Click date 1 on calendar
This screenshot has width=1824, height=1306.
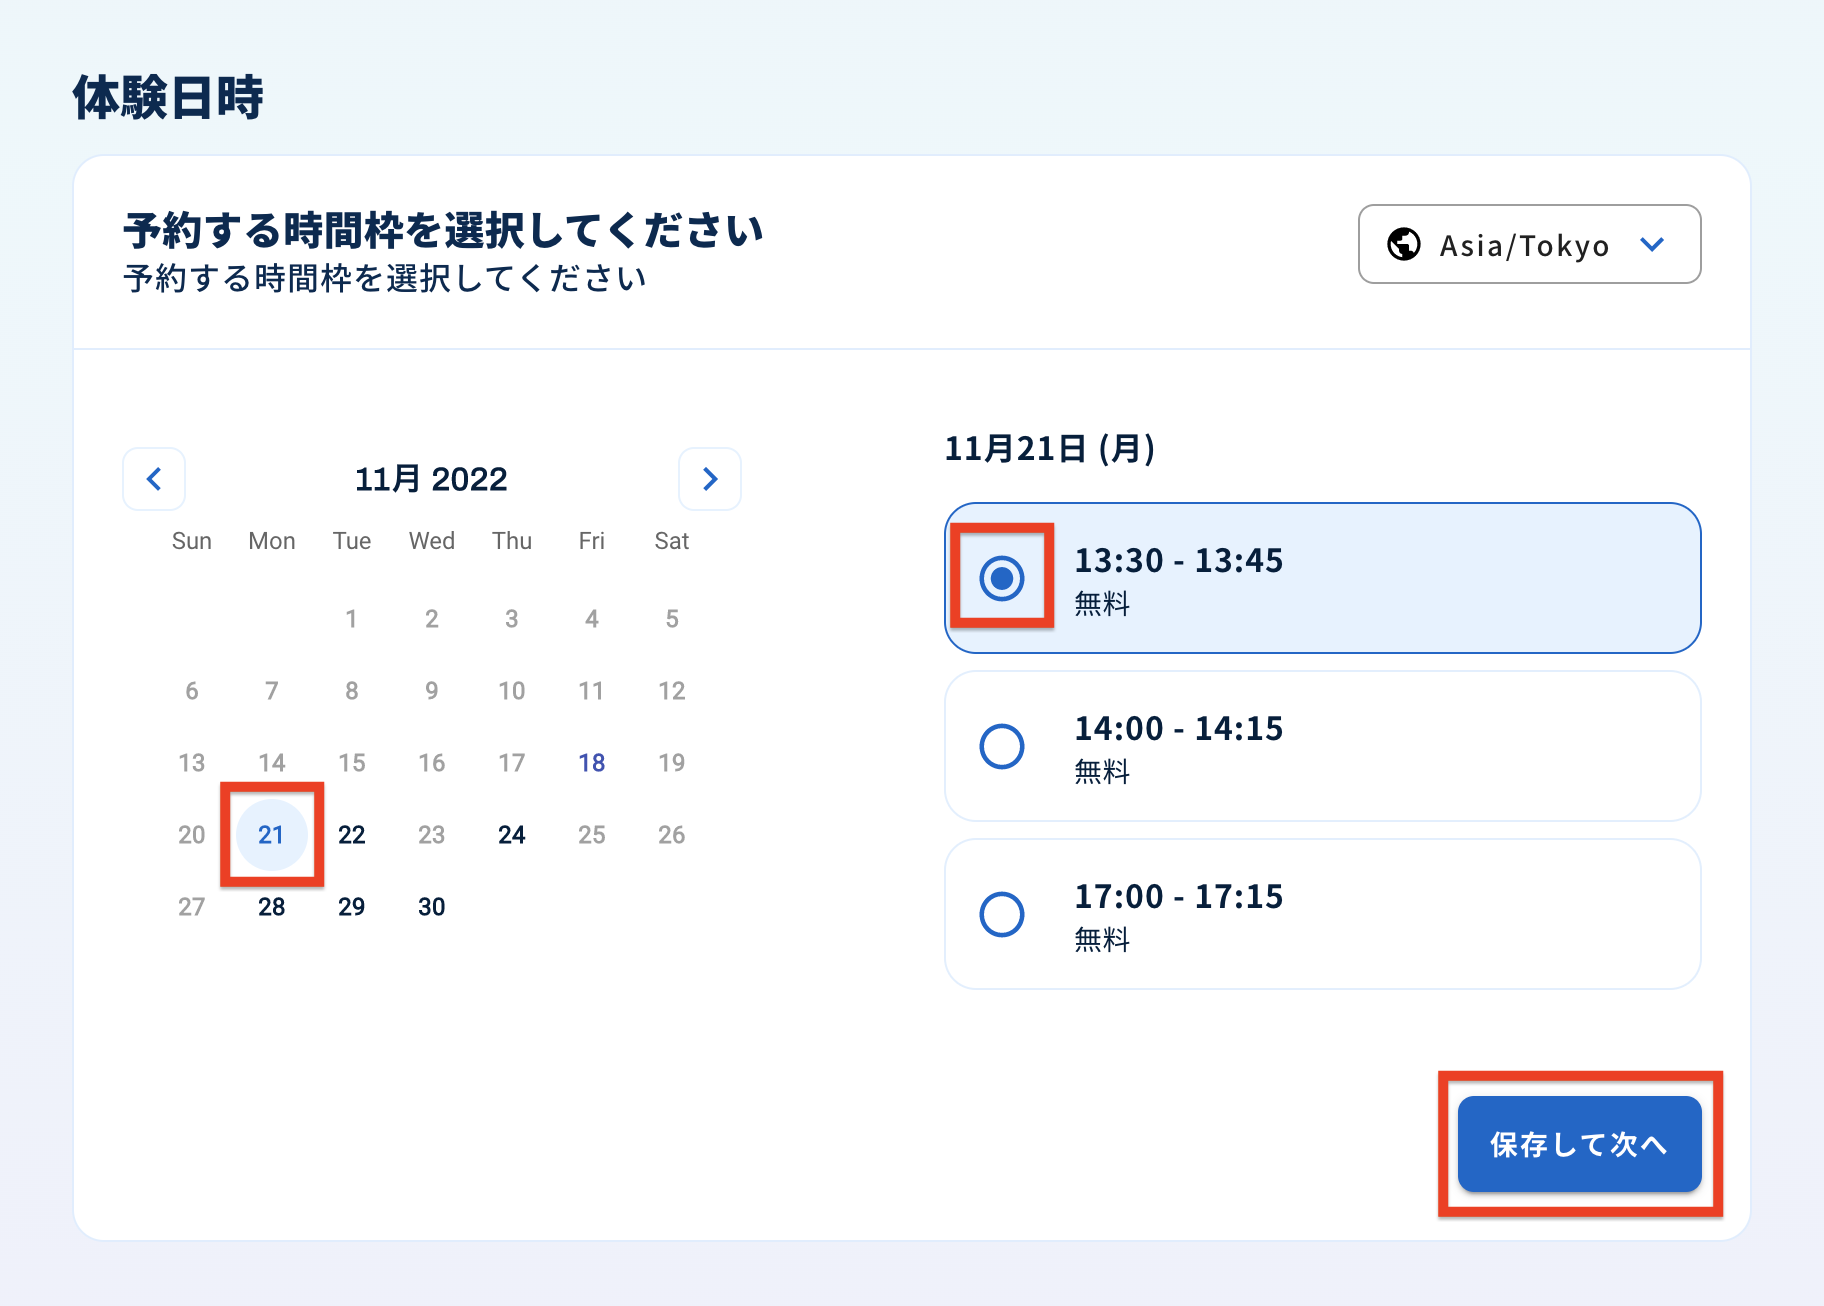[x=352, y=619]
